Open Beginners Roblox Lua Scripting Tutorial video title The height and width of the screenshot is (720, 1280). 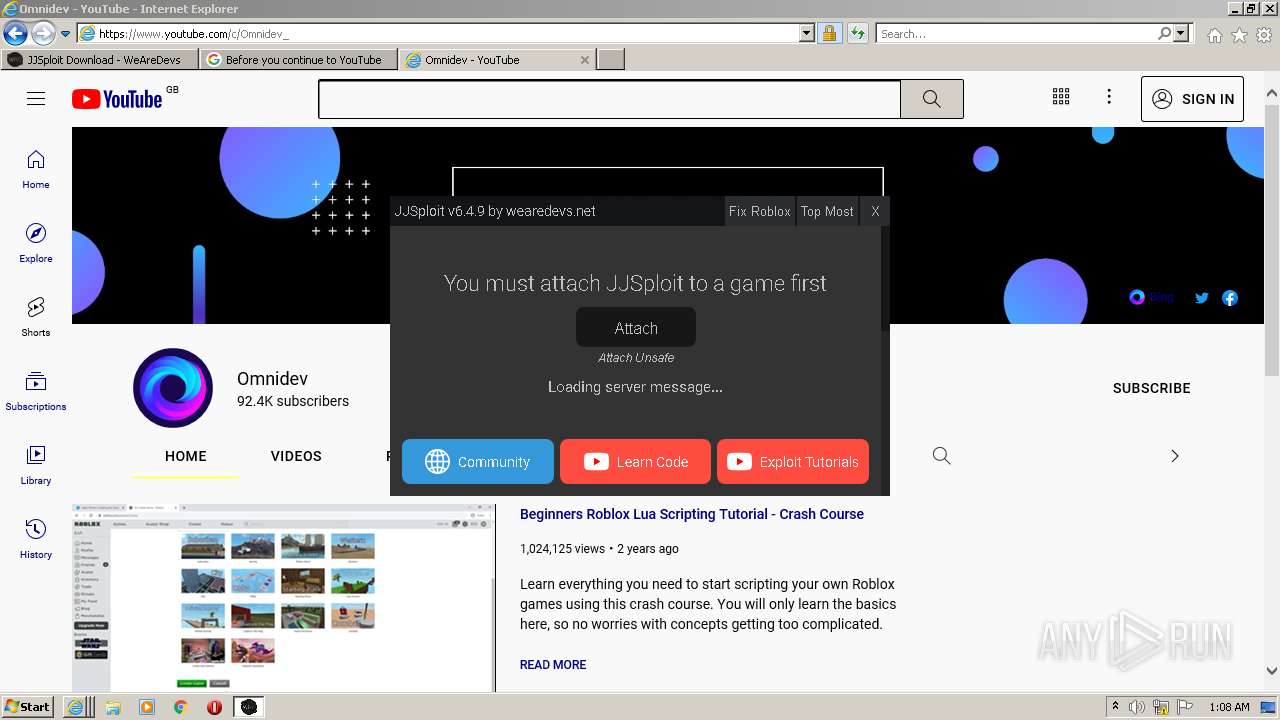point(692,514)
